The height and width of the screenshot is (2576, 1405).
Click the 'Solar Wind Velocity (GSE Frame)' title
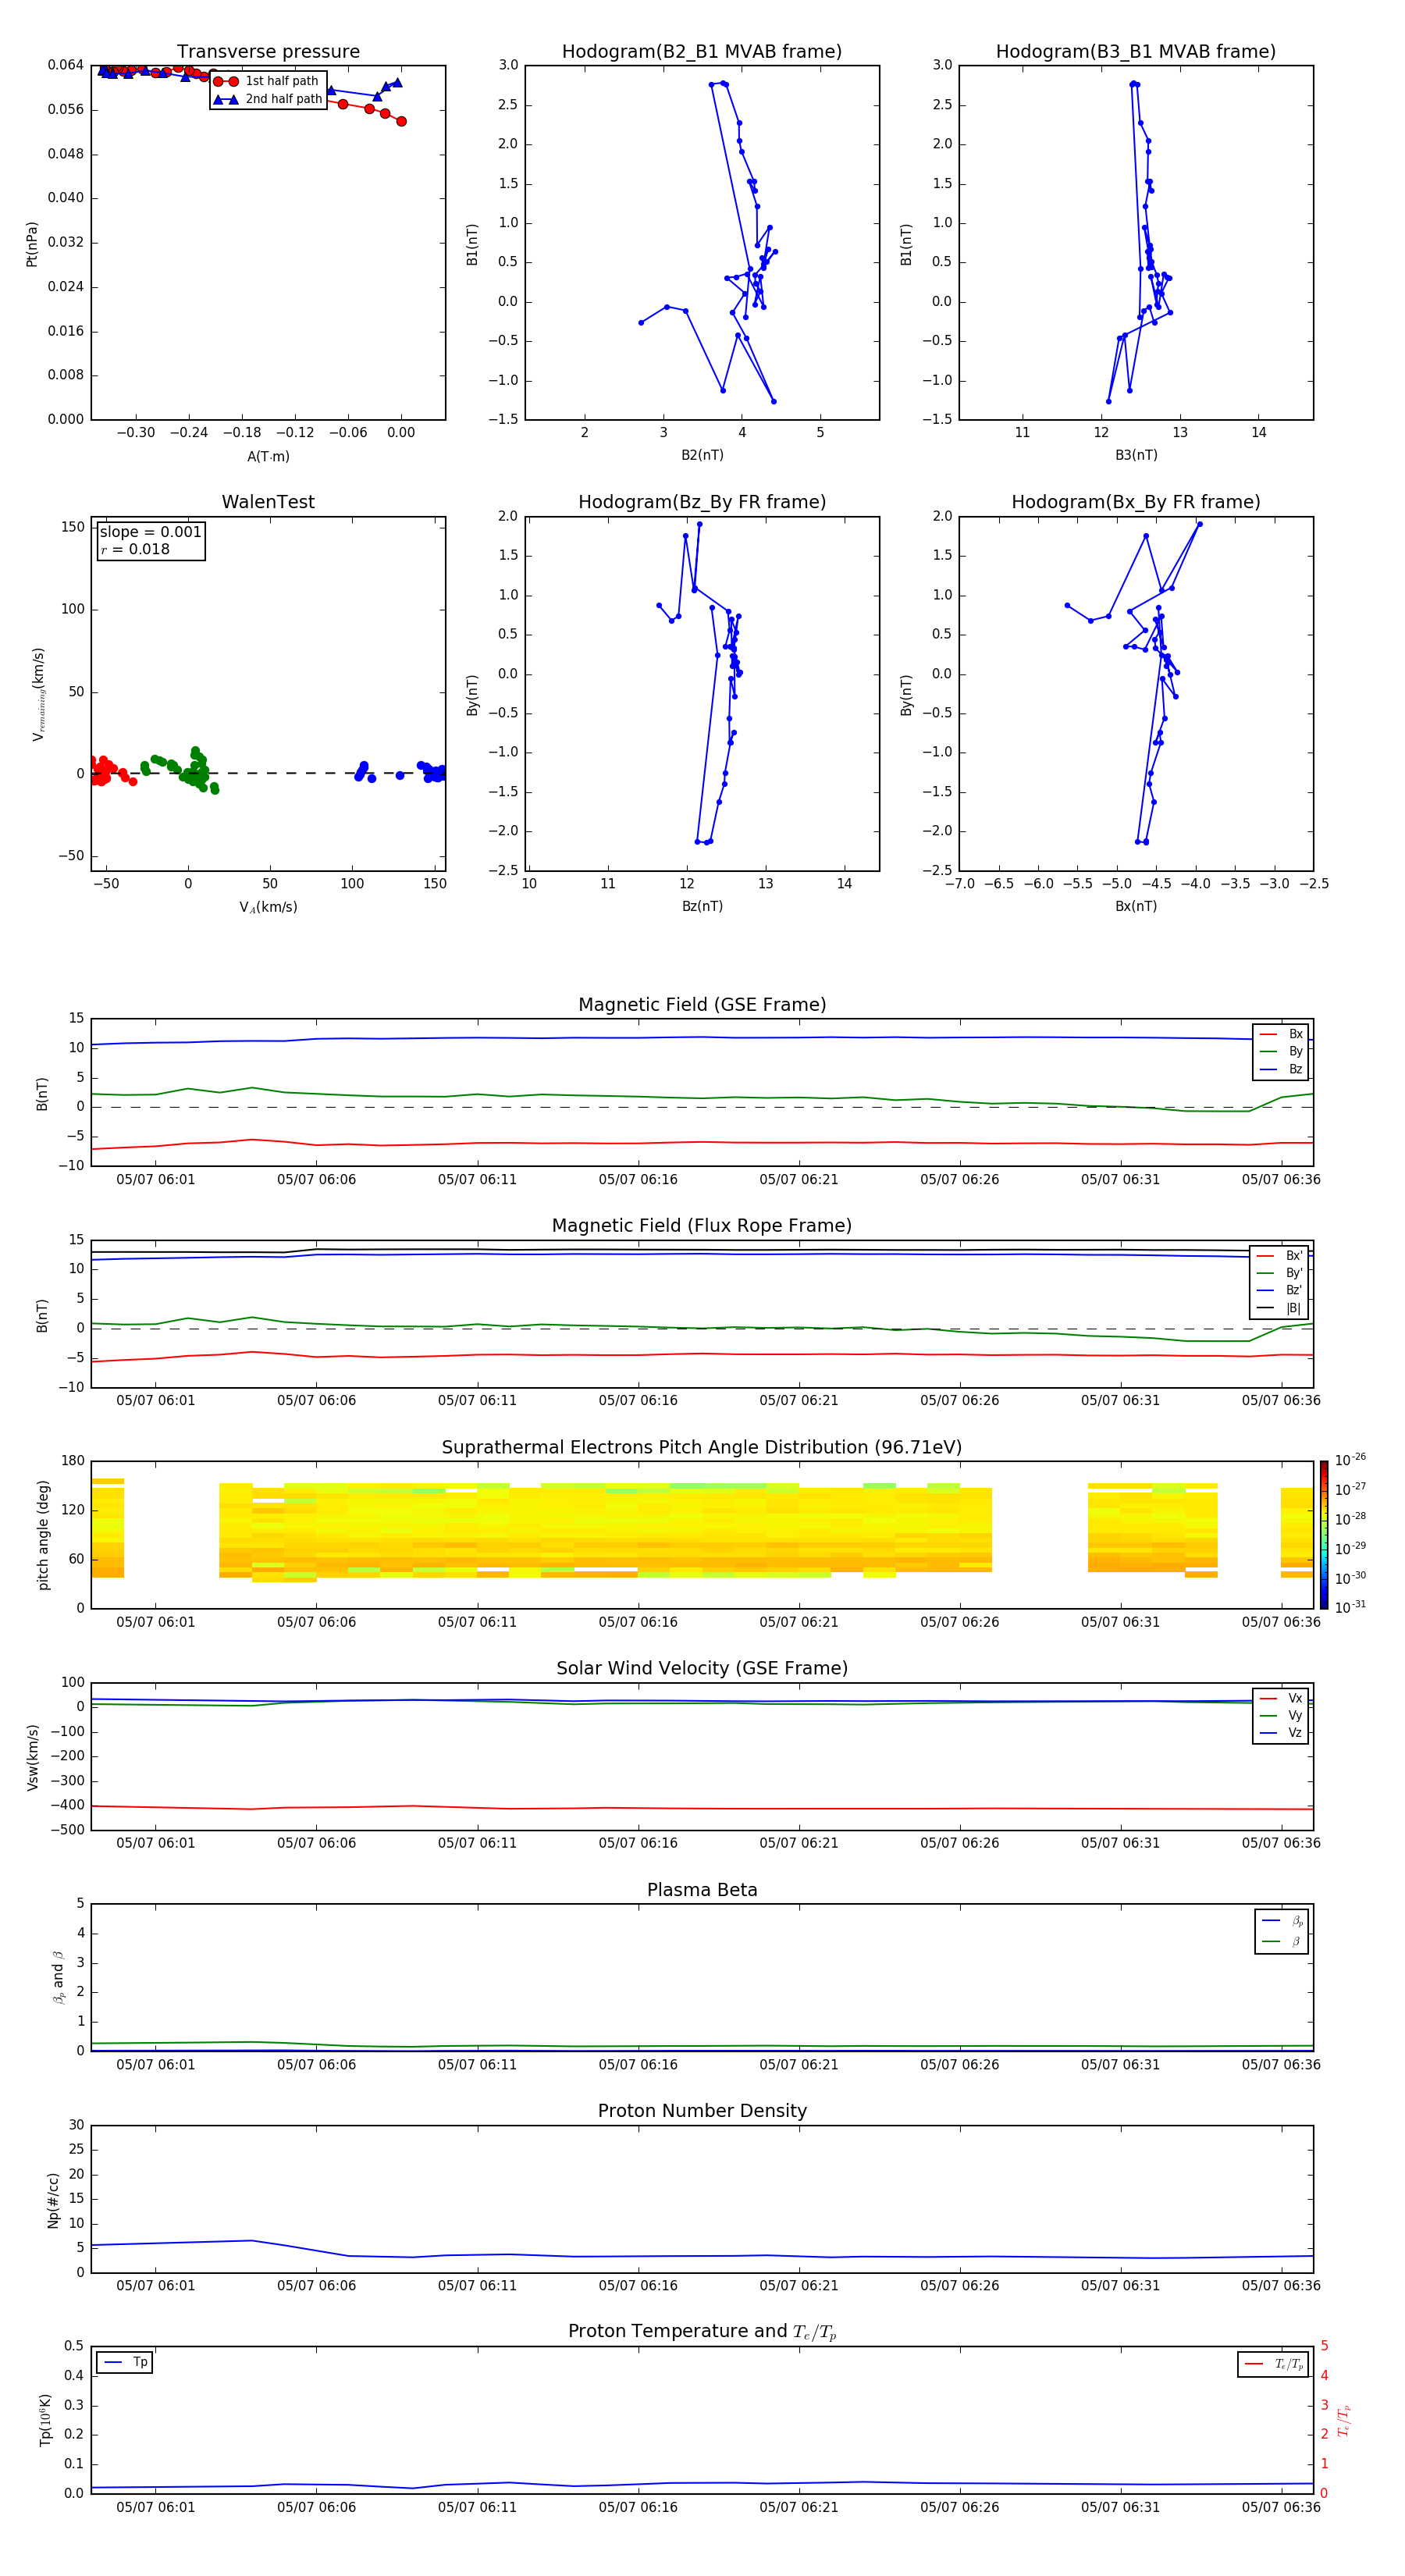702,1669
